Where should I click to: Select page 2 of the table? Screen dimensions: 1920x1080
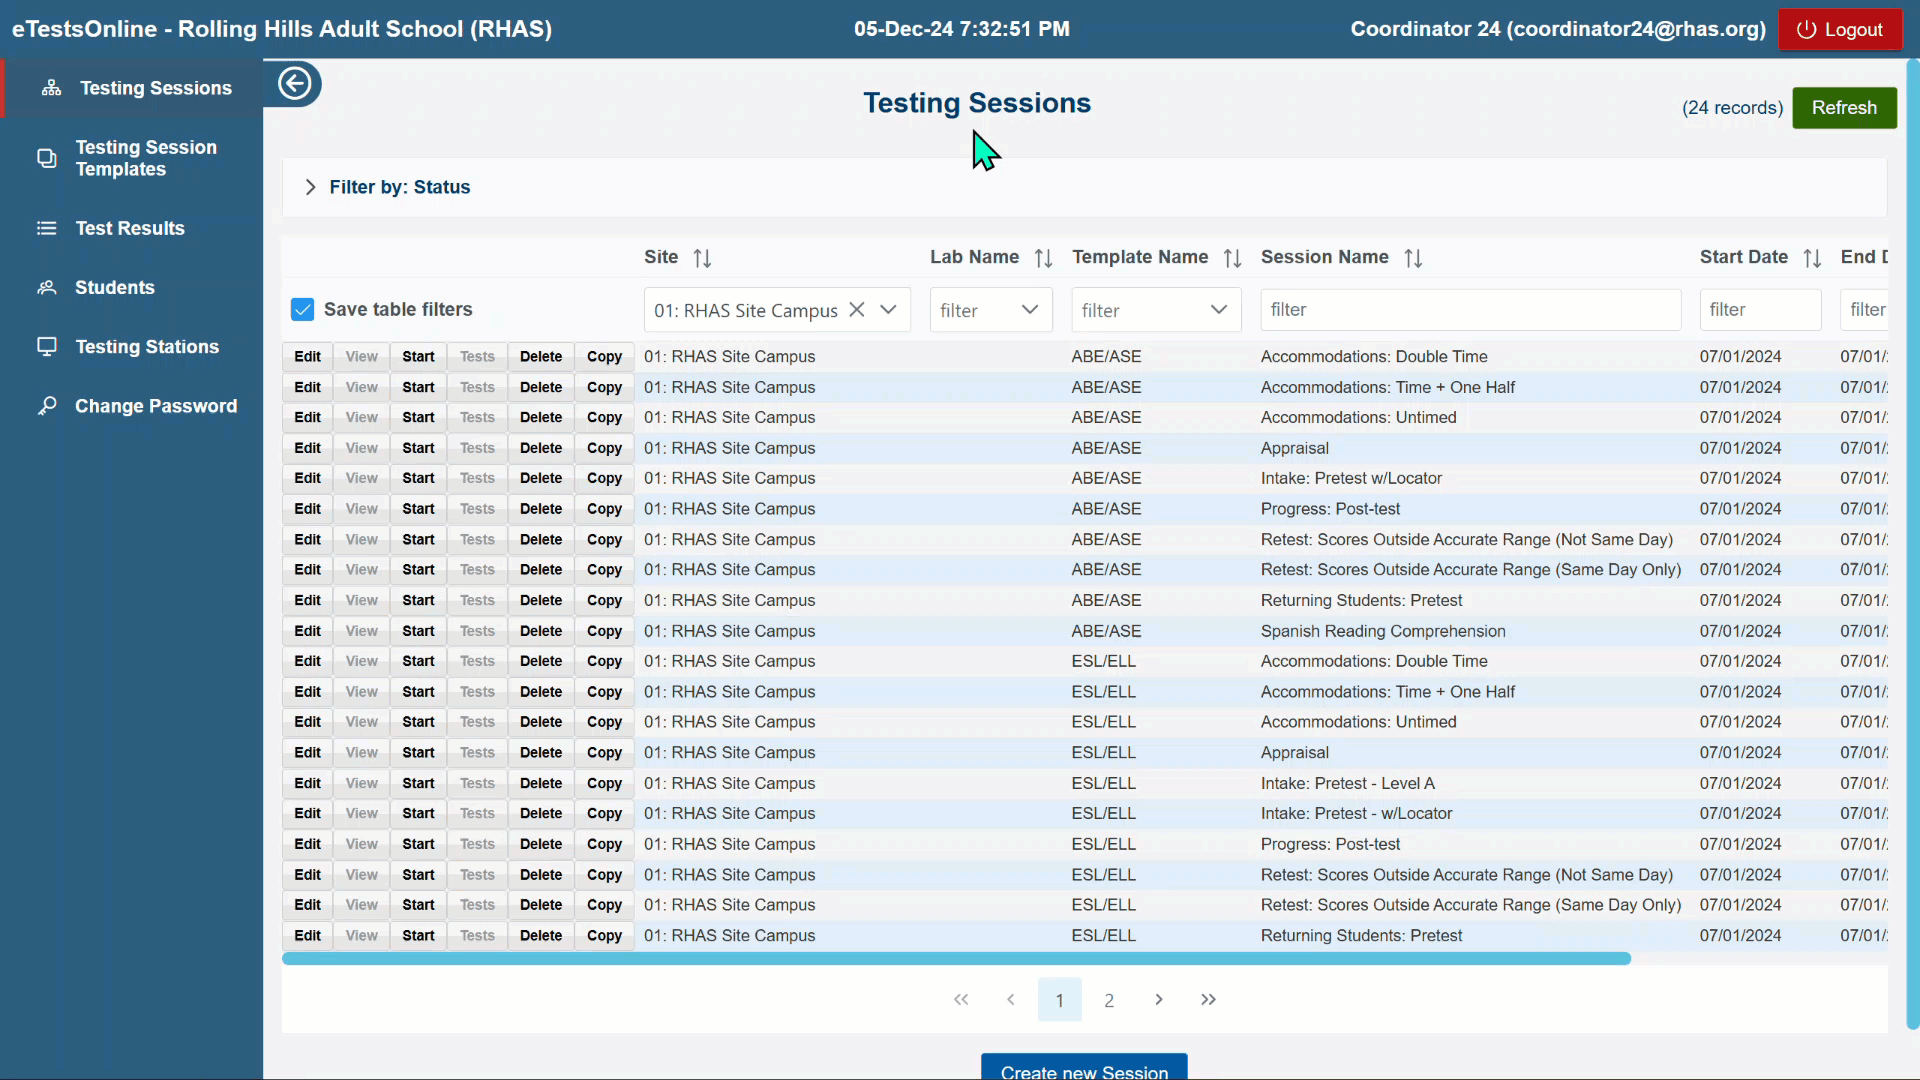click(1109, 1000)
